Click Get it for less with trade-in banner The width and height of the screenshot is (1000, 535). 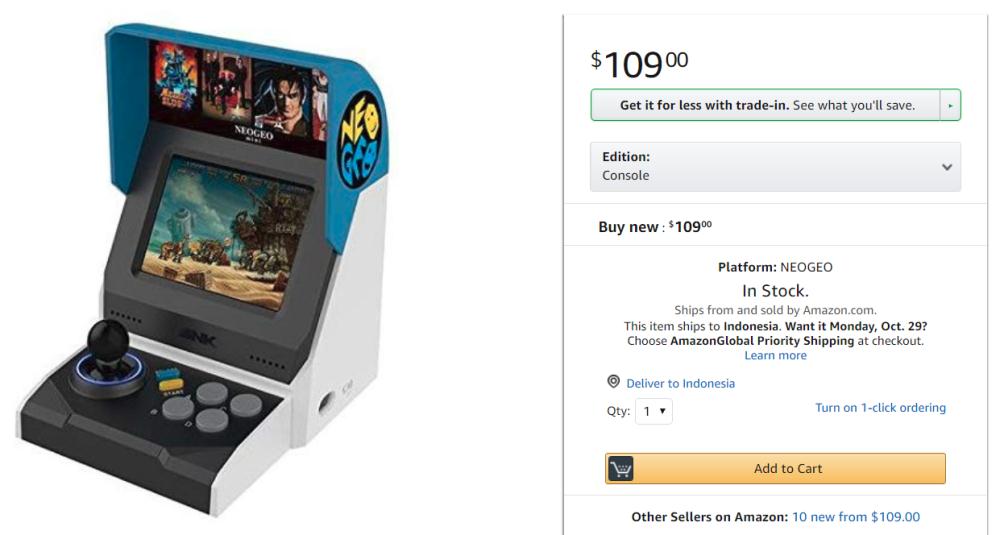click(x=765, y=105)
